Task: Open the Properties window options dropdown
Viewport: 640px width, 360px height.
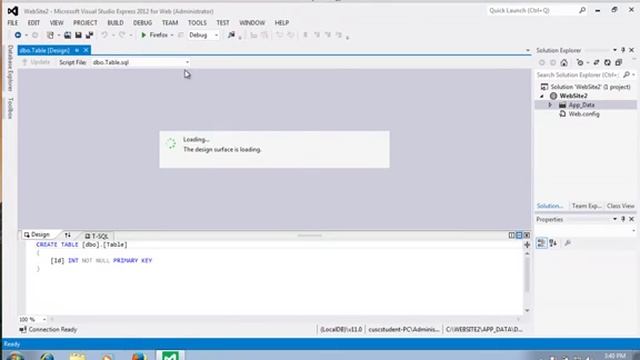Action: point(615,219)
